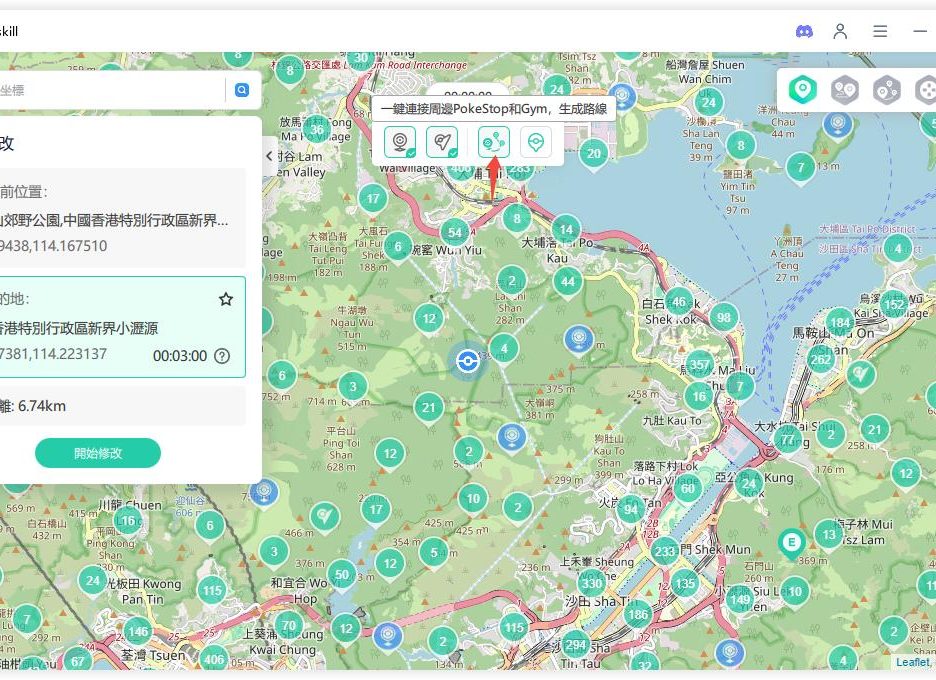This screenshot has height=680, width=936.
Task: Click the coordinate search input field
Action: click(110, 90)
